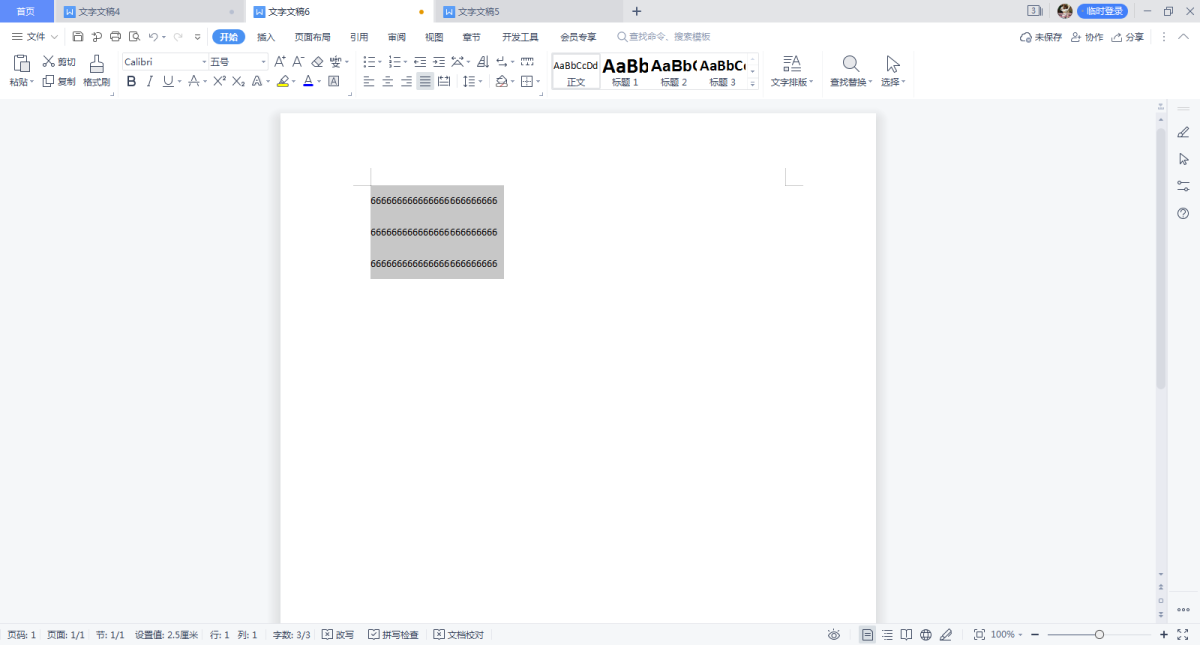The width and height of the screenshot is (1200, 645).
Task: Click the search commands input field
Action: 664,37
